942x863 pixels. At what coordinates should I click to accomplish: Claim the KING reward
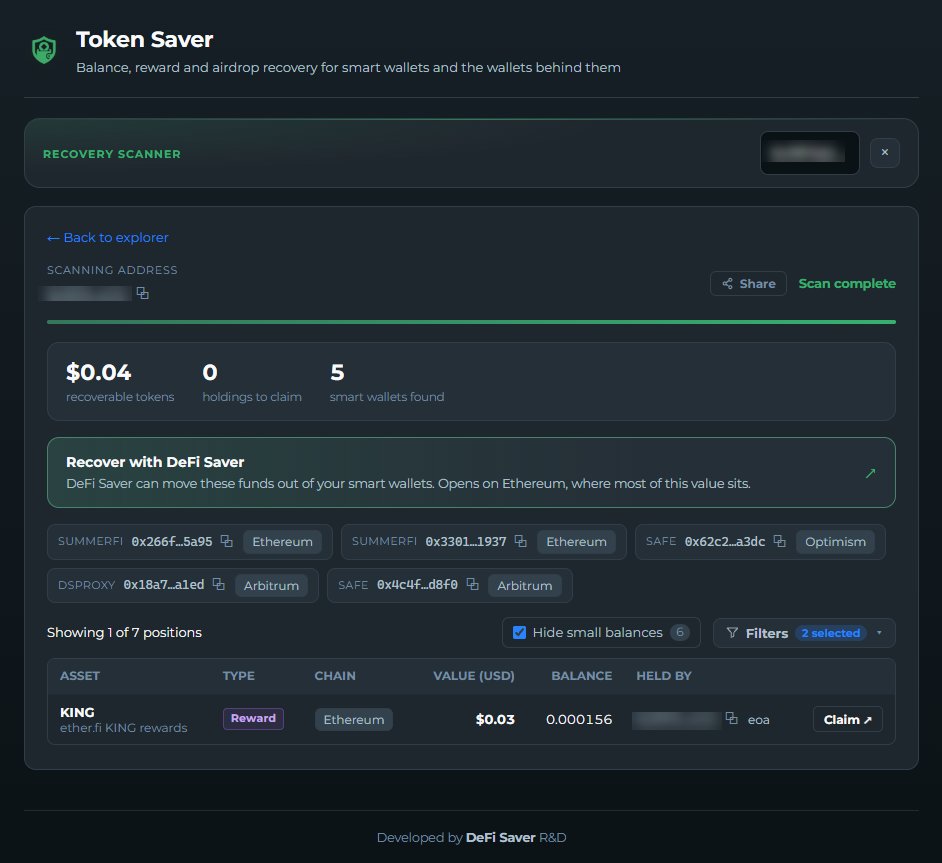847,719
